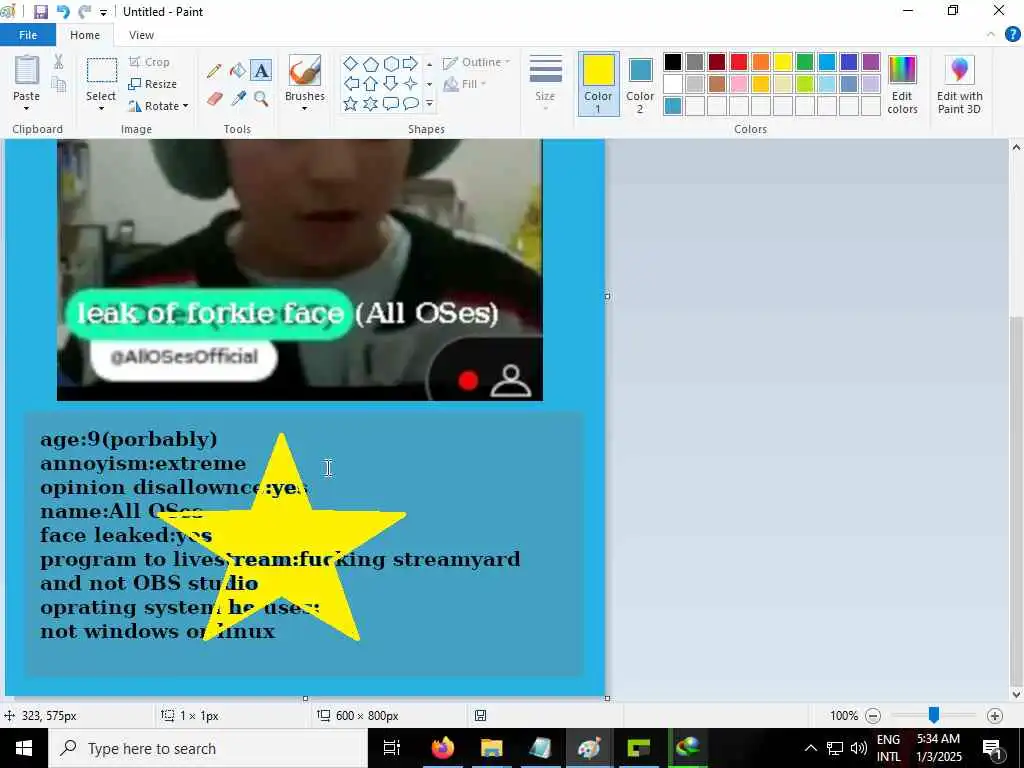Image resolution: width=1024 pixels, height=768 pixels.
Task: Collapse the ribbon with the chevron
Action: [991, 35]
